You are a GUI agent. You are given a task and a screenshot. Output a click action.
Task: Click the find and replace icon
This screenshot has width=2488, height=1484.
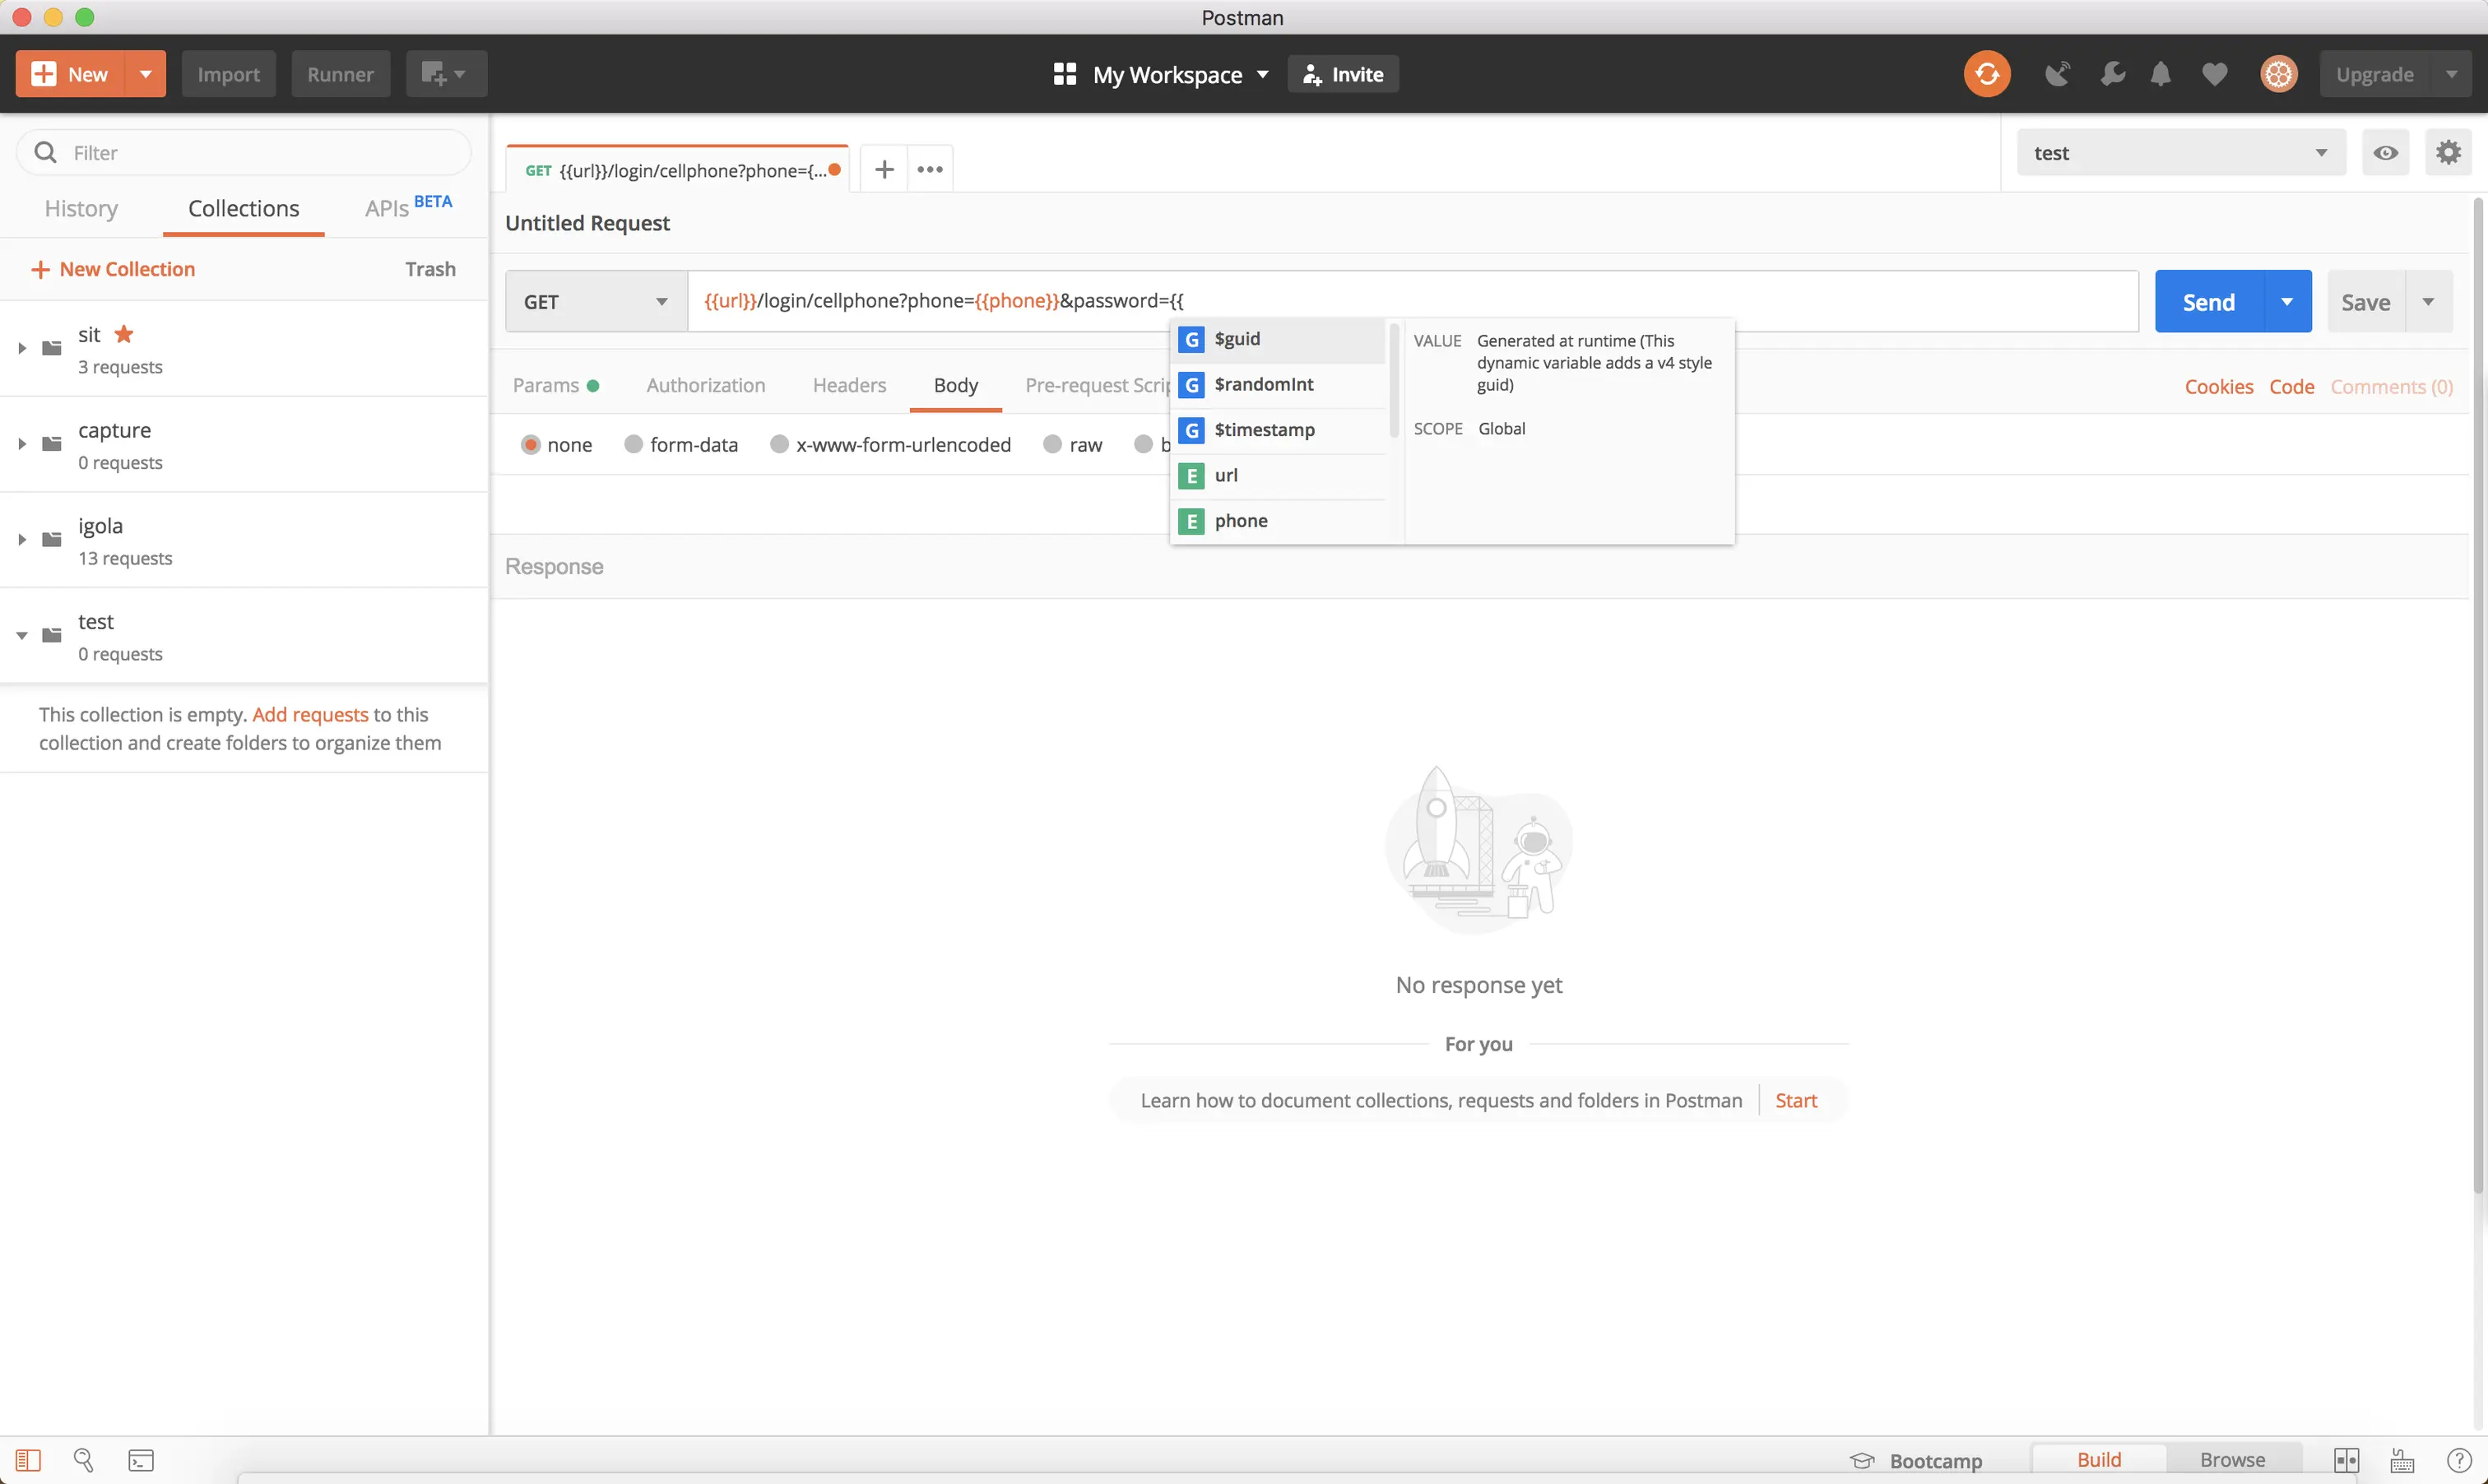(84, 1460)
